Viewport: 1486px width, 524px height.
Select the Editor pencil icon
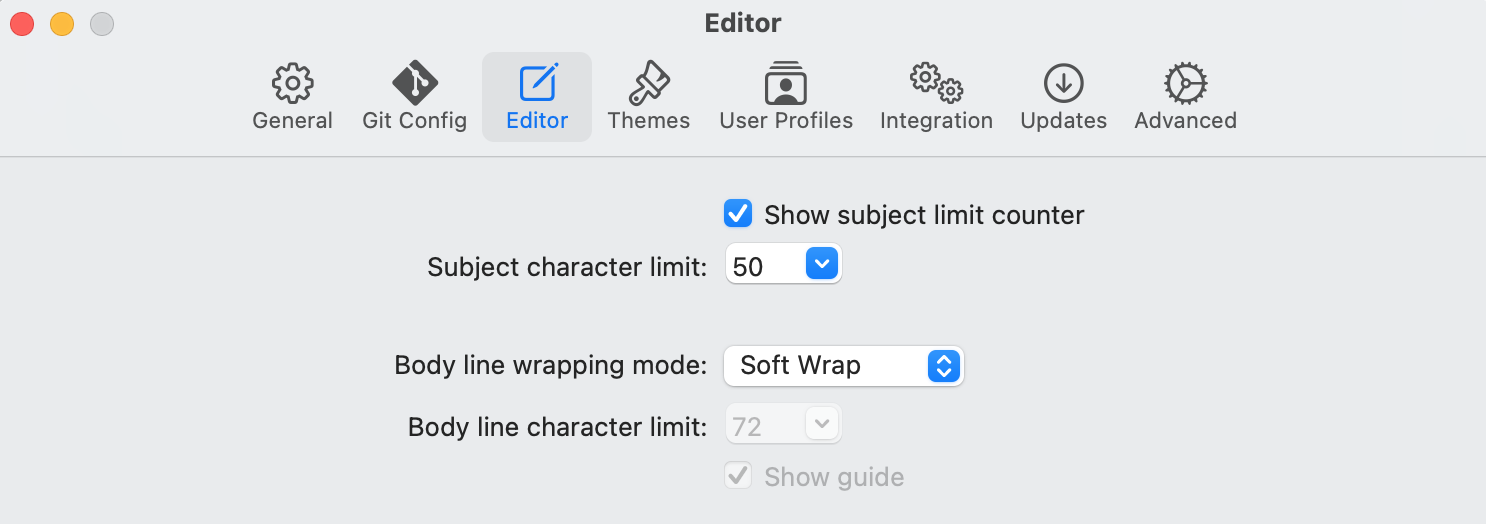537,84
